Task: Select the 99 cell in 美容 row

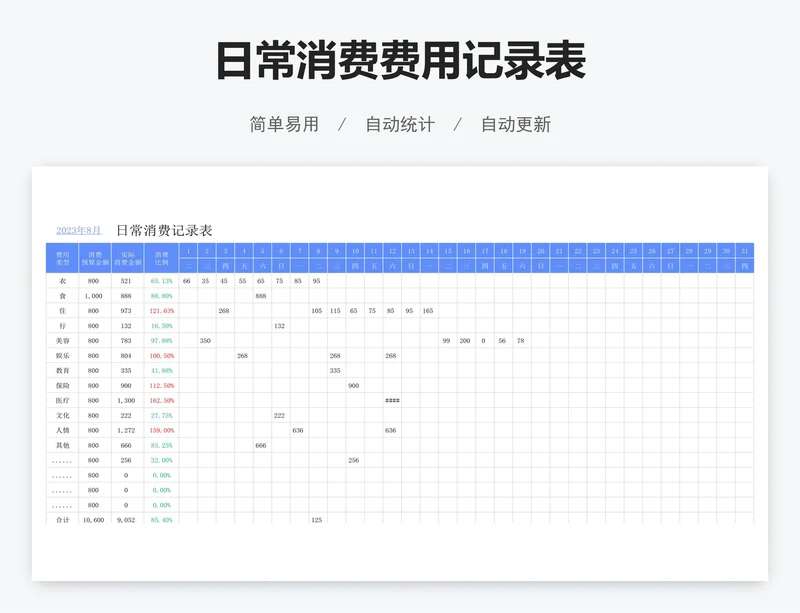Action: pyautogui.click(x=446, y=340)
